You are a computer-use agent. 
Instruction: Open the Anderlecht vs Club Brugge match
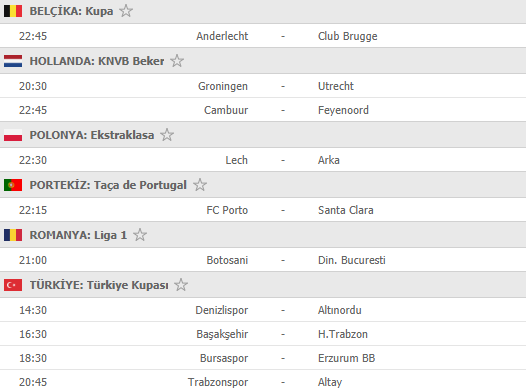pyautogui.click(x=263, y=36)
